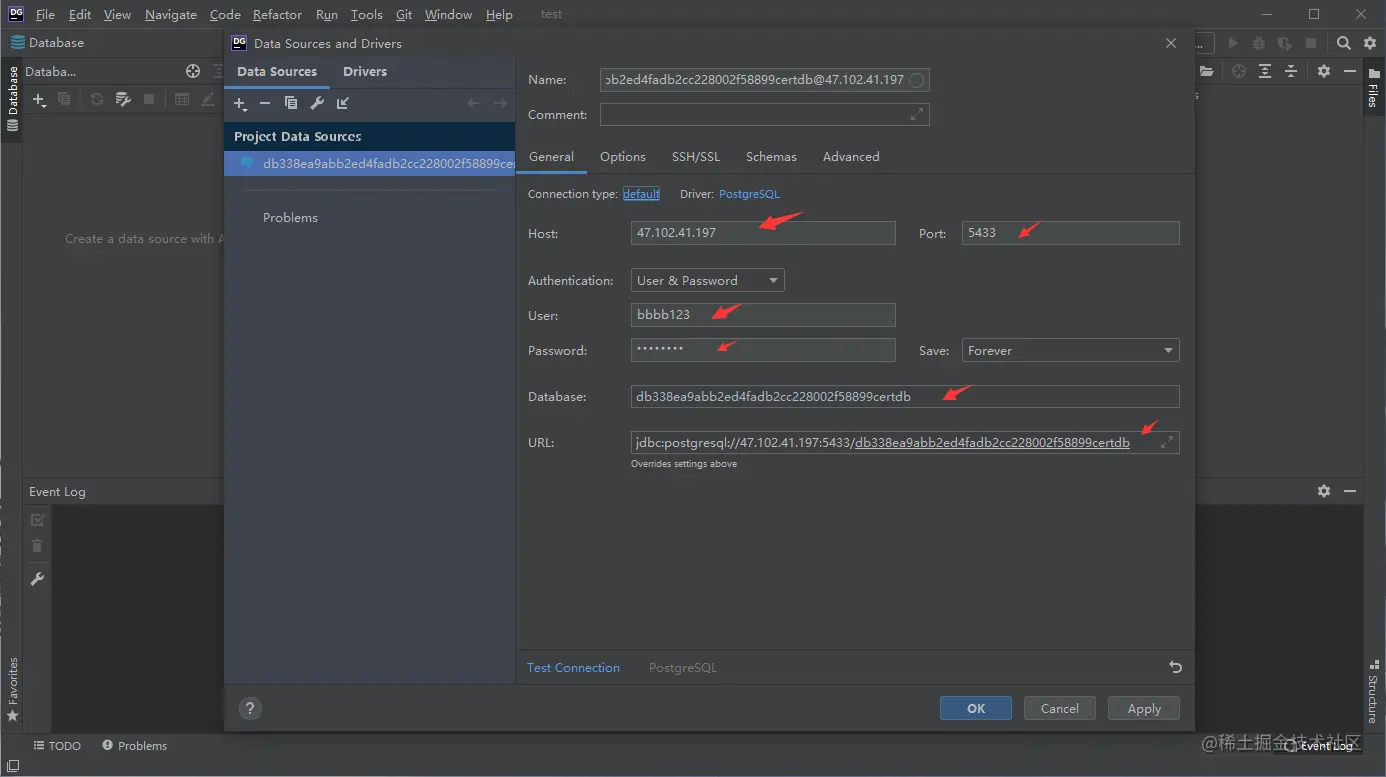
Task: Open the Structure tool window on the right
Action: coord(1374,692)
